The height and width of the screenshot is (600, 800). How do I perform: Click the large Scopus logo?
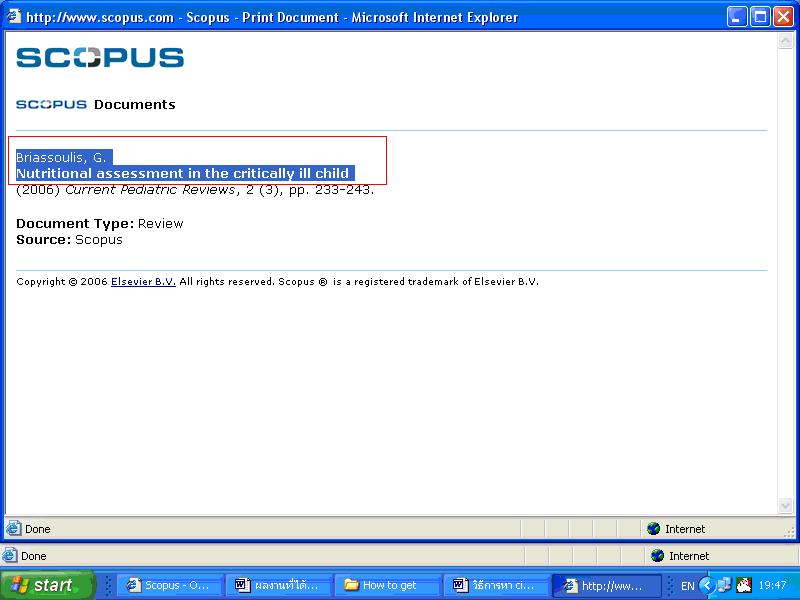pyautogui.click(x=100, y=57)
